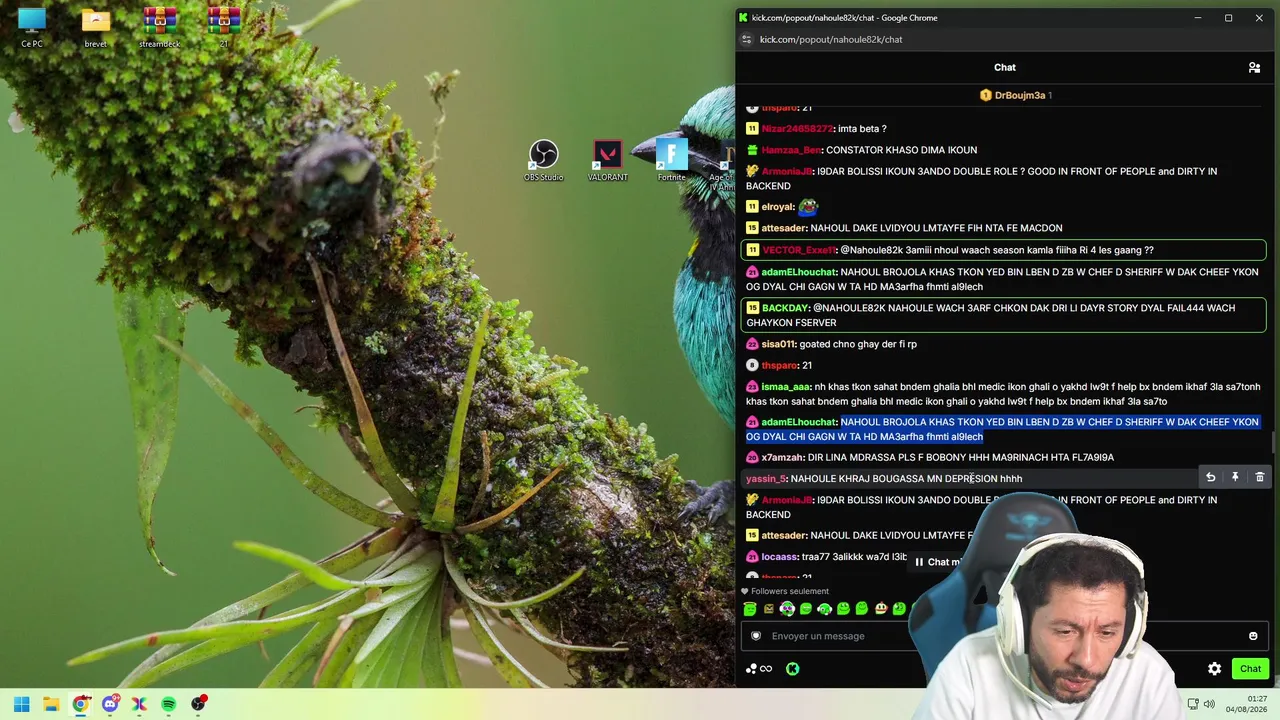Select Fortnite desktop shortcut
The image size is (1280, 720).
tap(671, 161)
